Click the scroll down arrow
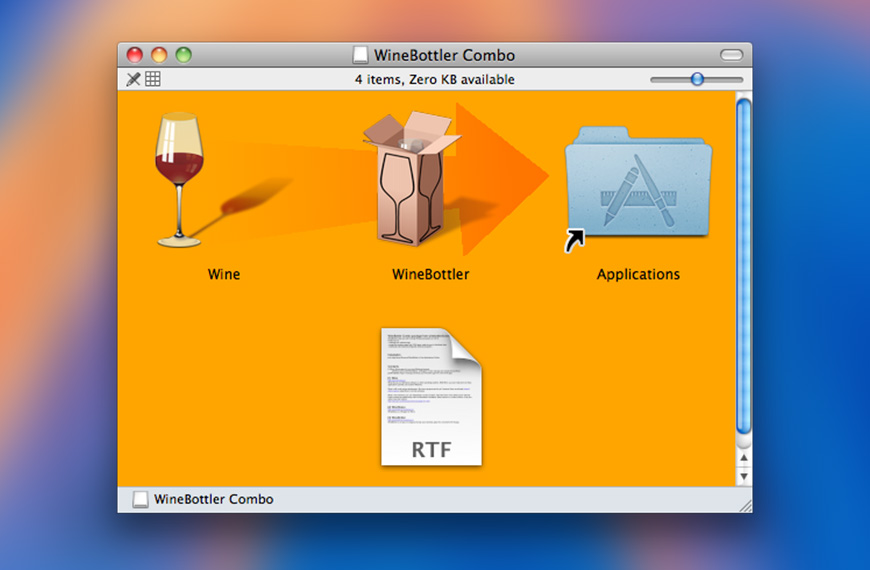This screenshot has width=870, height=570. [743, 476]
